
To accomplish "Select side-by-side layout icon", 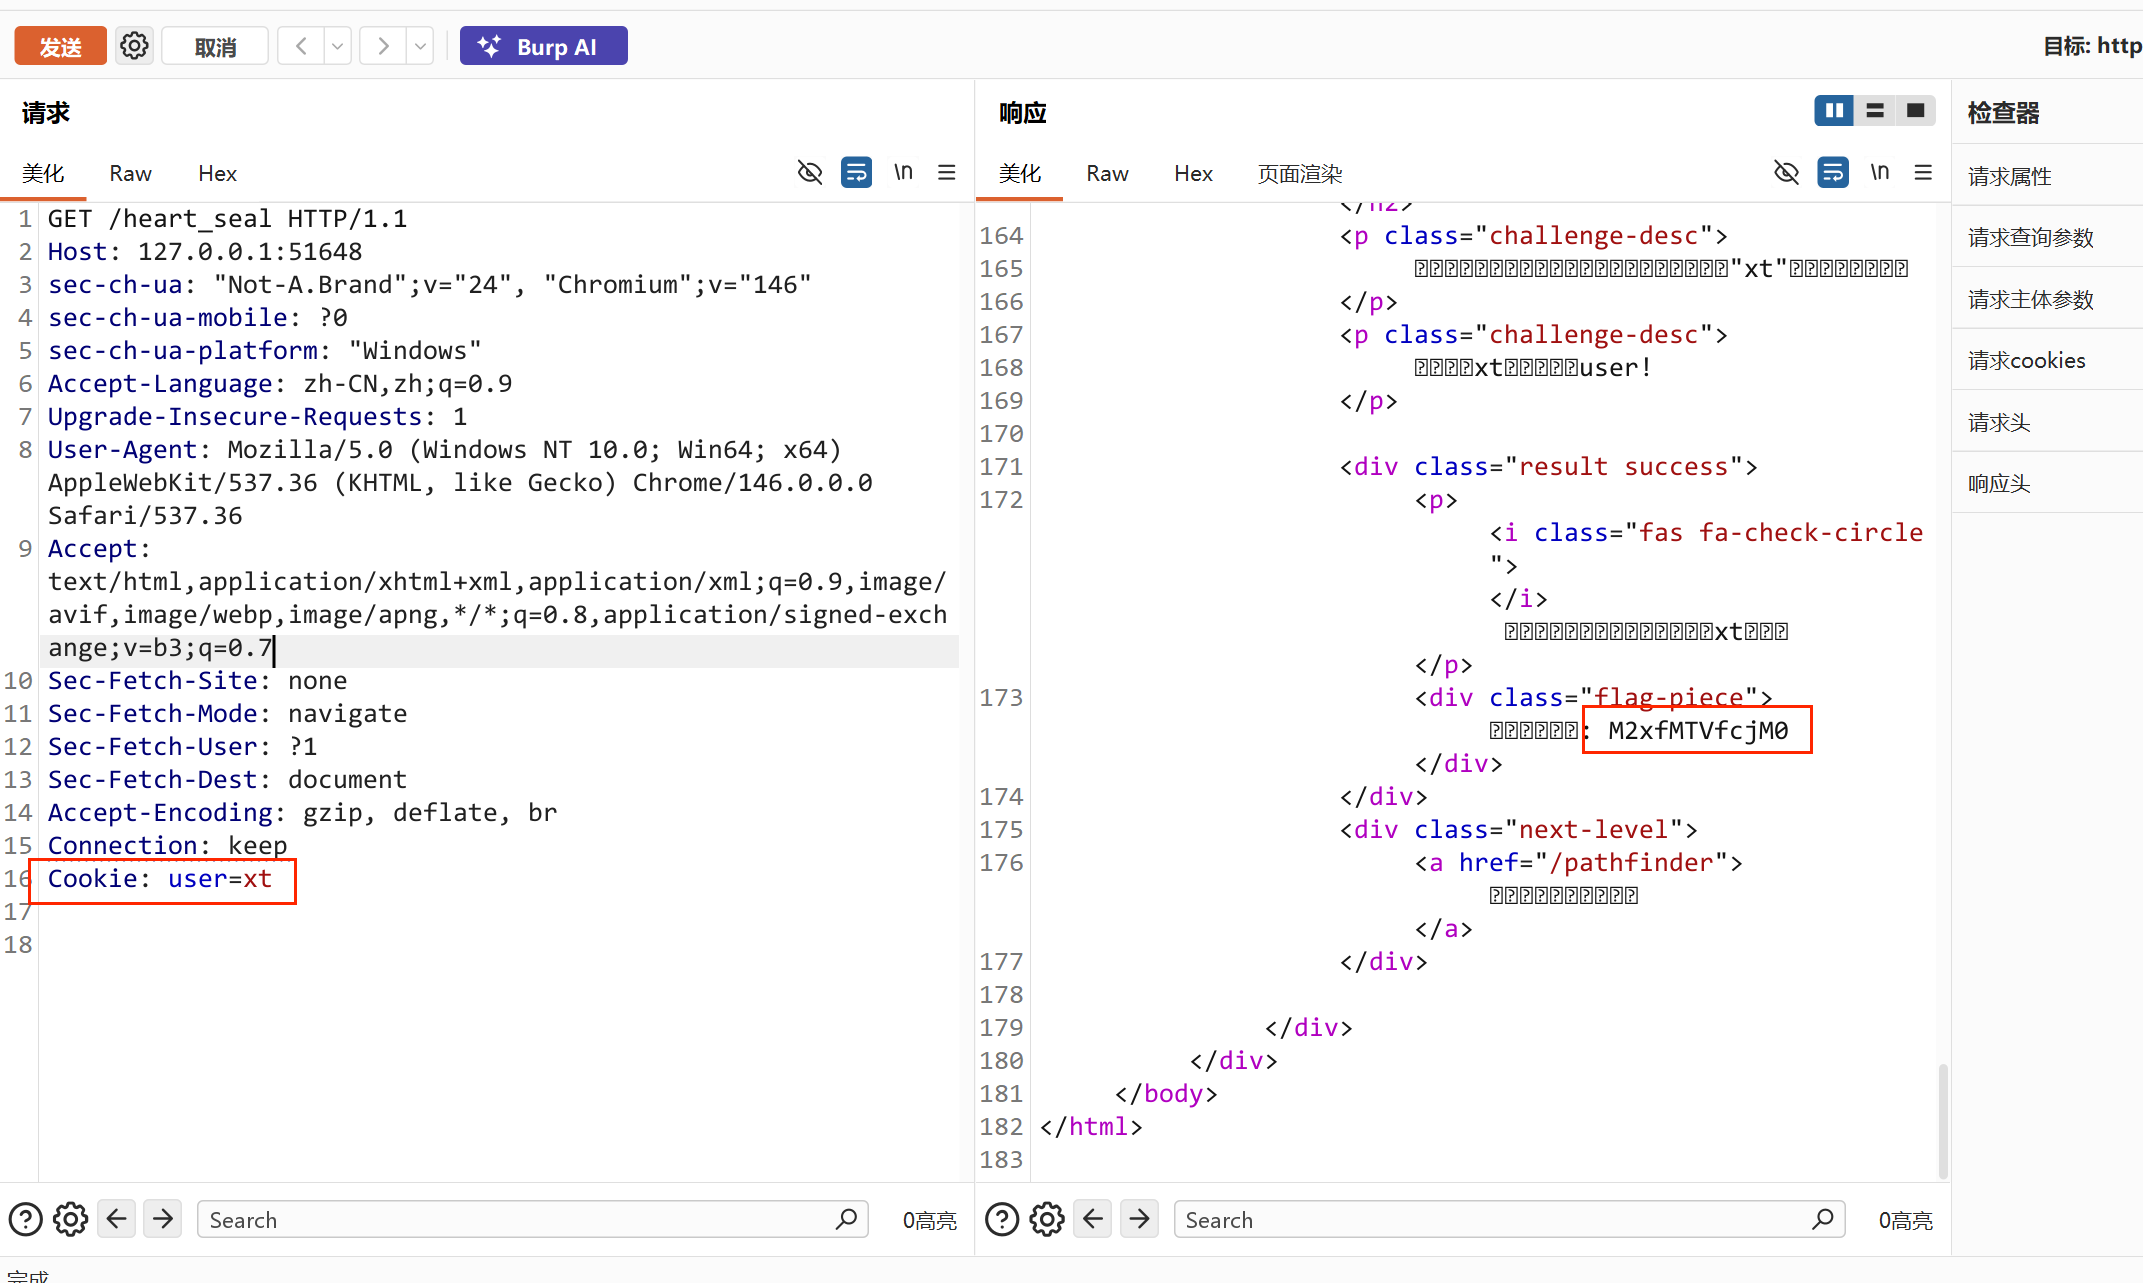I will click(x=1834, y=110).
